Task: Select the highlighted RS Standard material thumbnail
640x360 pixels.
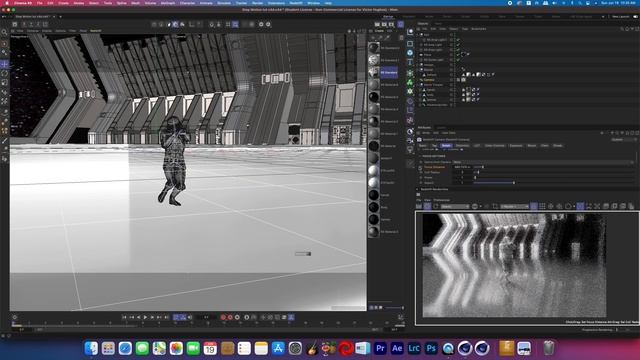Action: pos(373,72)
